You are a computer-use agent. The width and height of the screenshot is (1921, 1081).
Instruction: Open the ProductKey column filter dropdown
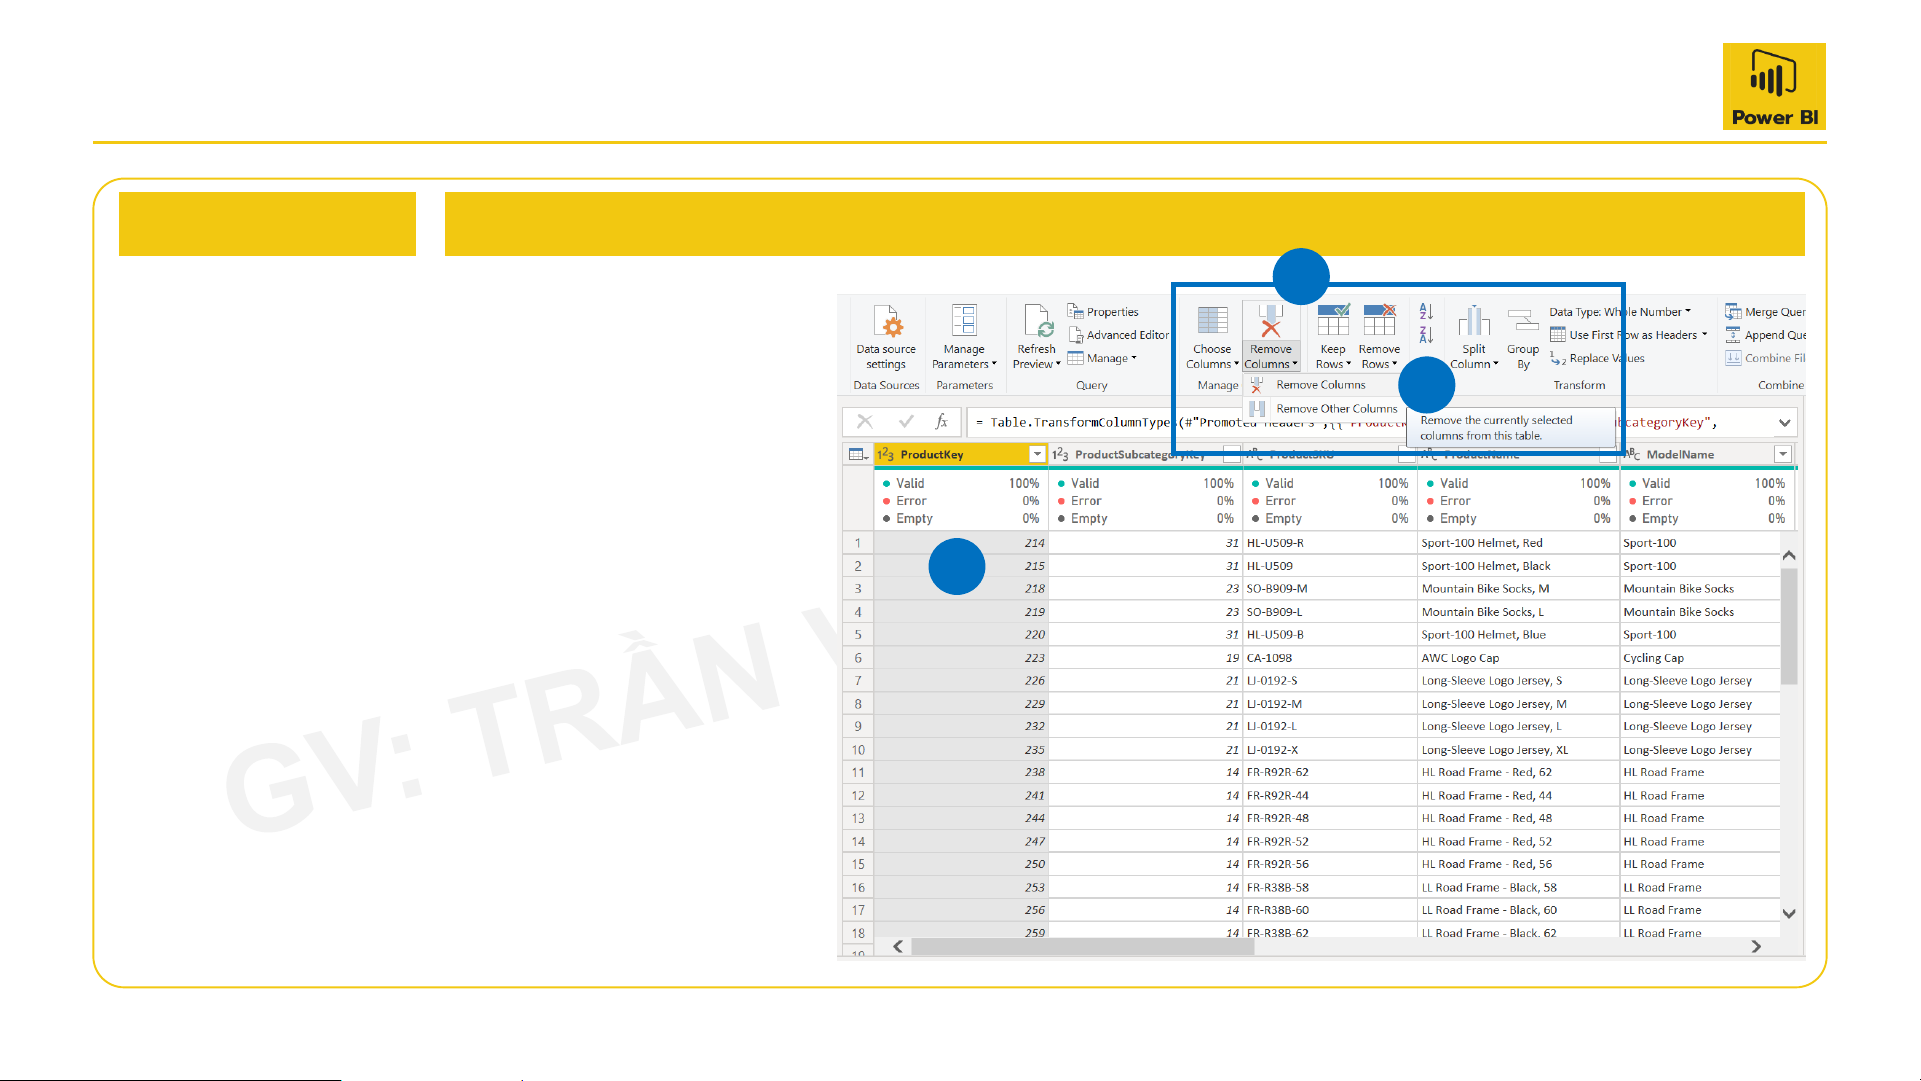click(1037, 455)
